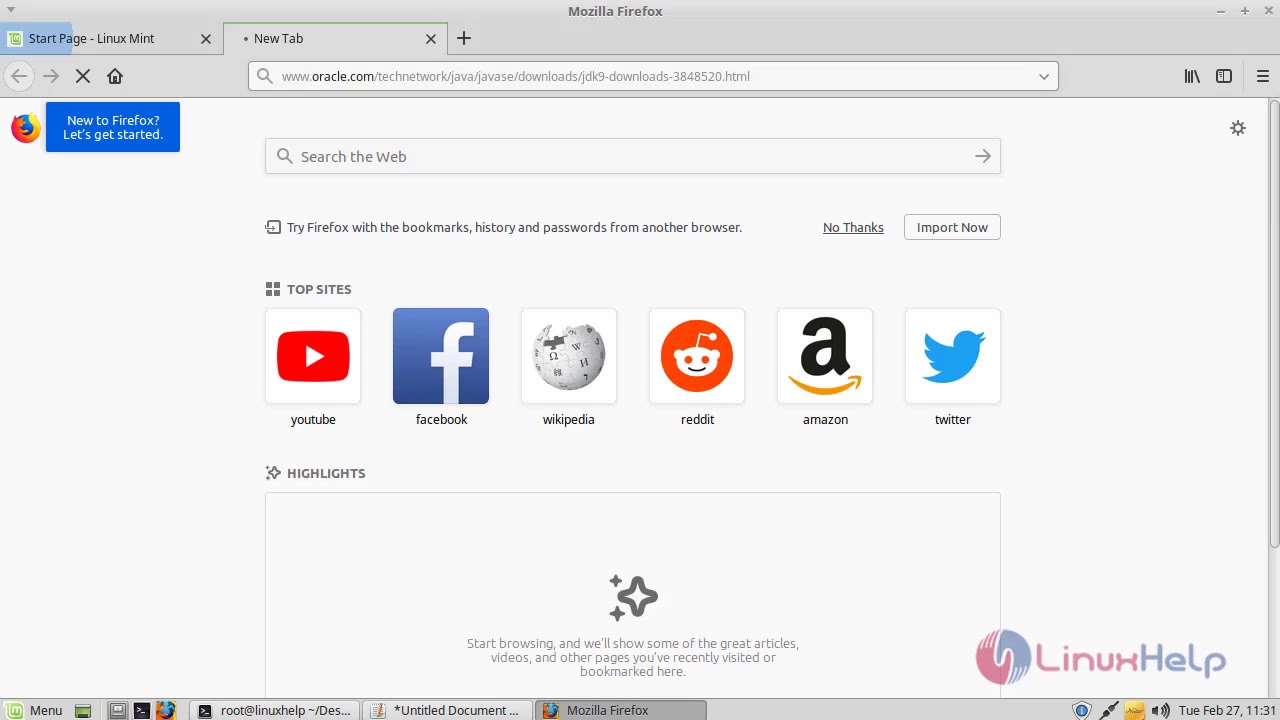Click the page vertical scrollbar

tap(1274, 323)
